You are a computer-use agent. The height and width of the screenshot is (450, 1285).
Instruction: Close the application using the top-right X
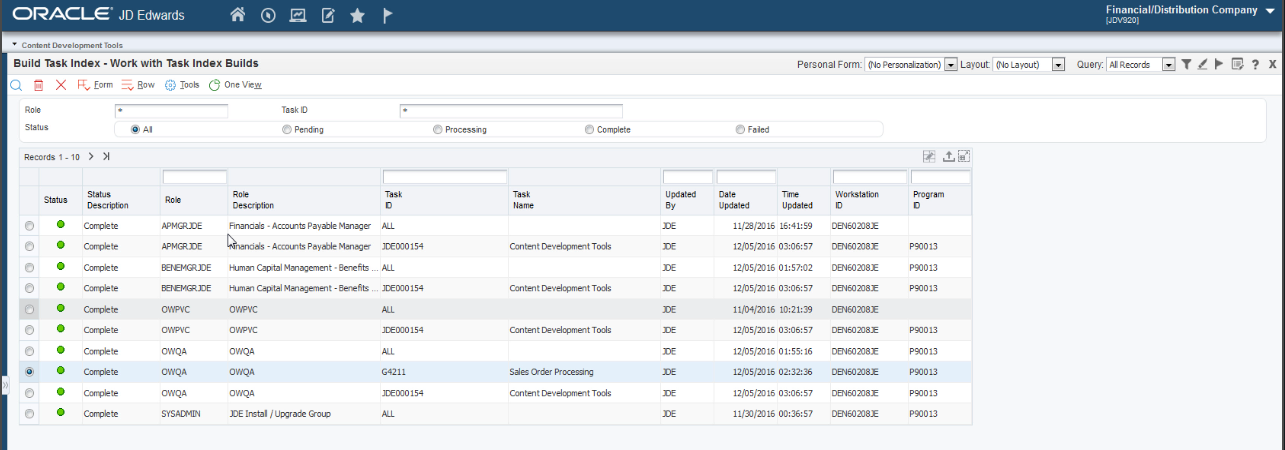coord(1272,64)
